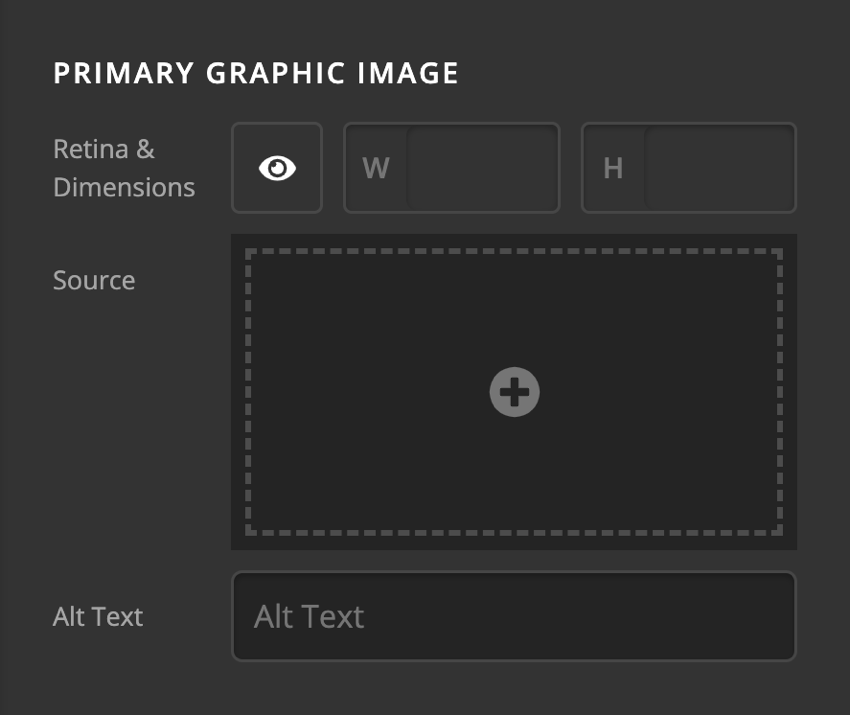Toggle the Retina eye icon
The image size is (850, 715).
[277, 168]
